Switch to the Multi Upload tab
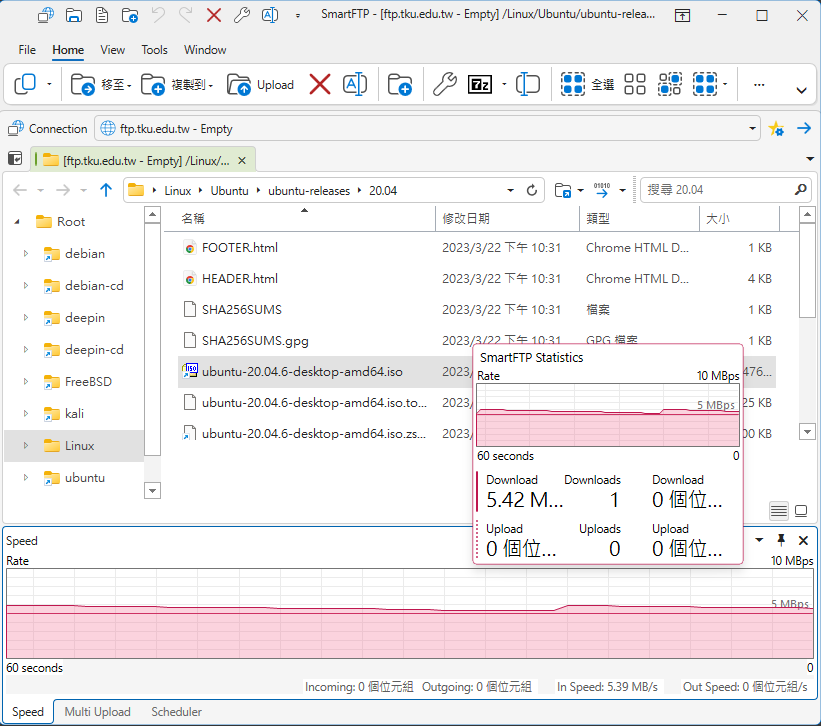 97,712
